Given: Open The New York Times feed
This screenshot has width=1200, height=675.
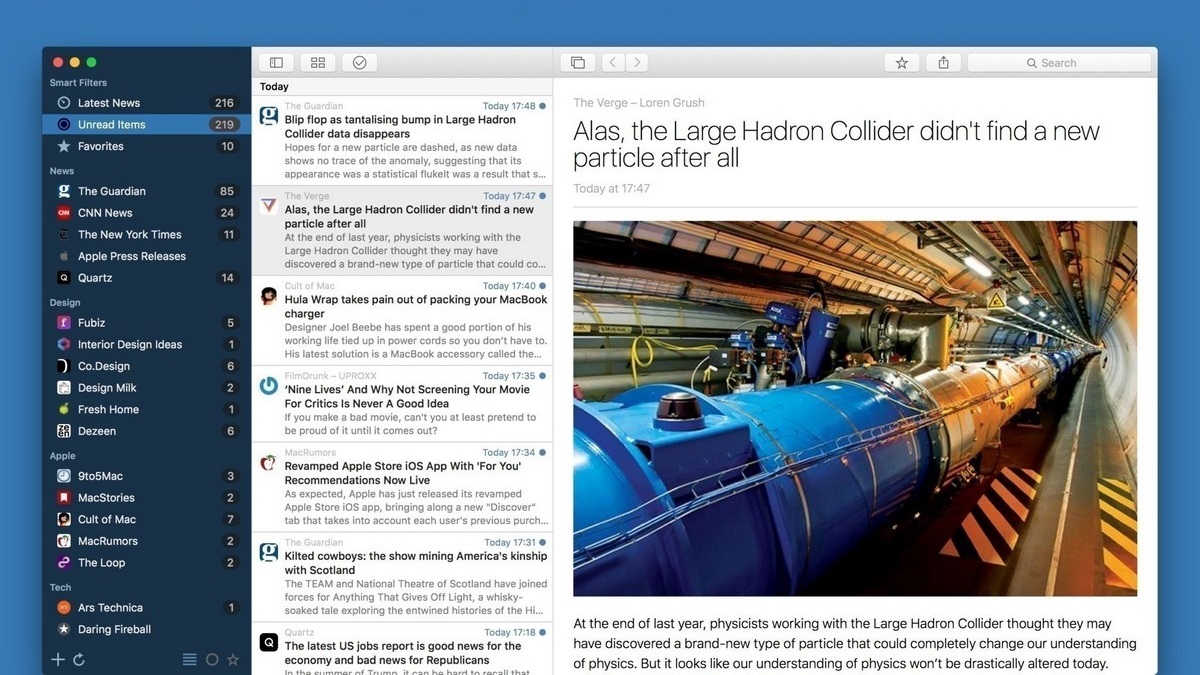Looking at the screenshot, I should point(146,235).
